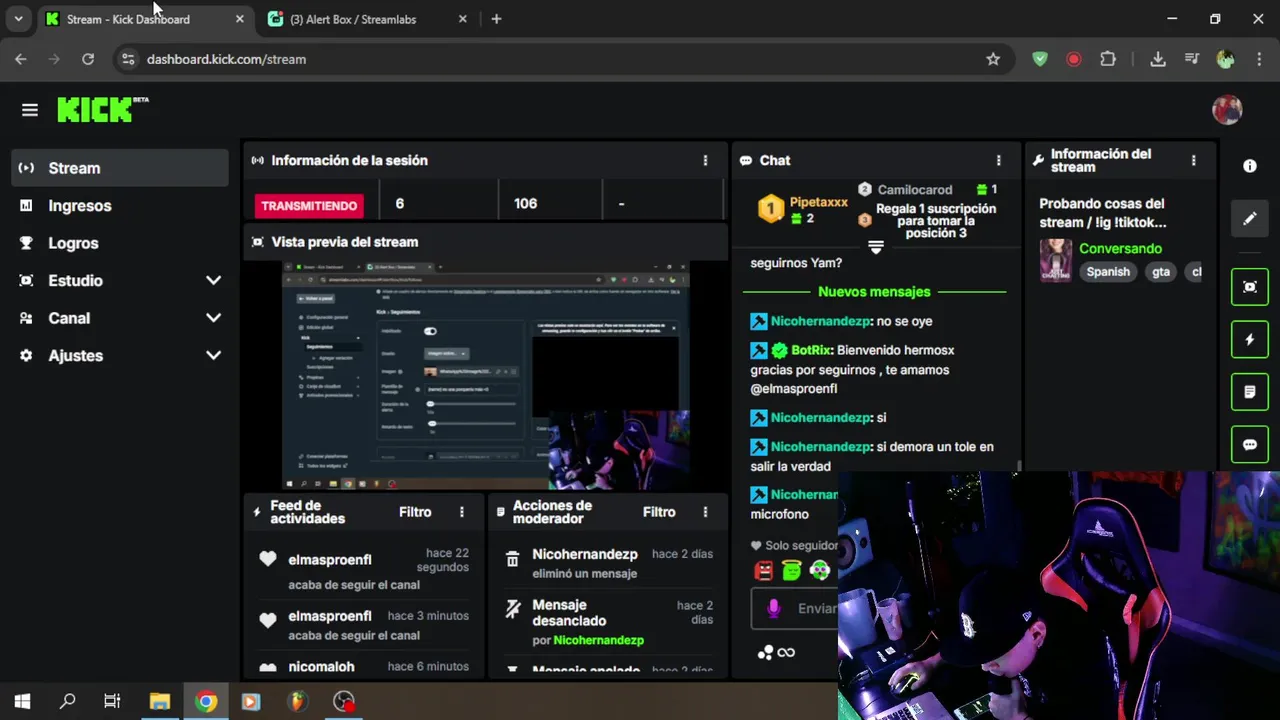Open the user profile avatar menu

(x=1227, y=110)
